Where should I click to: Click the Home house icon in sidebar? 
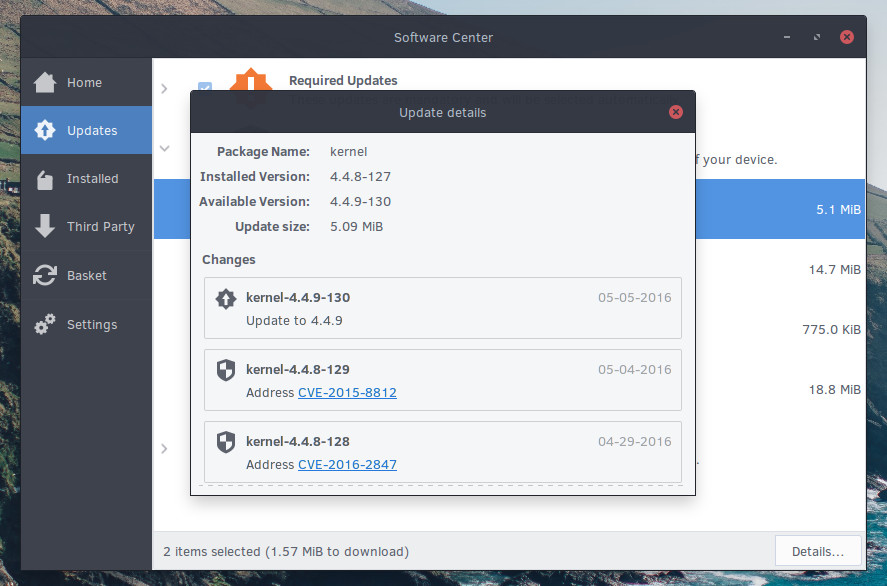coord(45,83)
